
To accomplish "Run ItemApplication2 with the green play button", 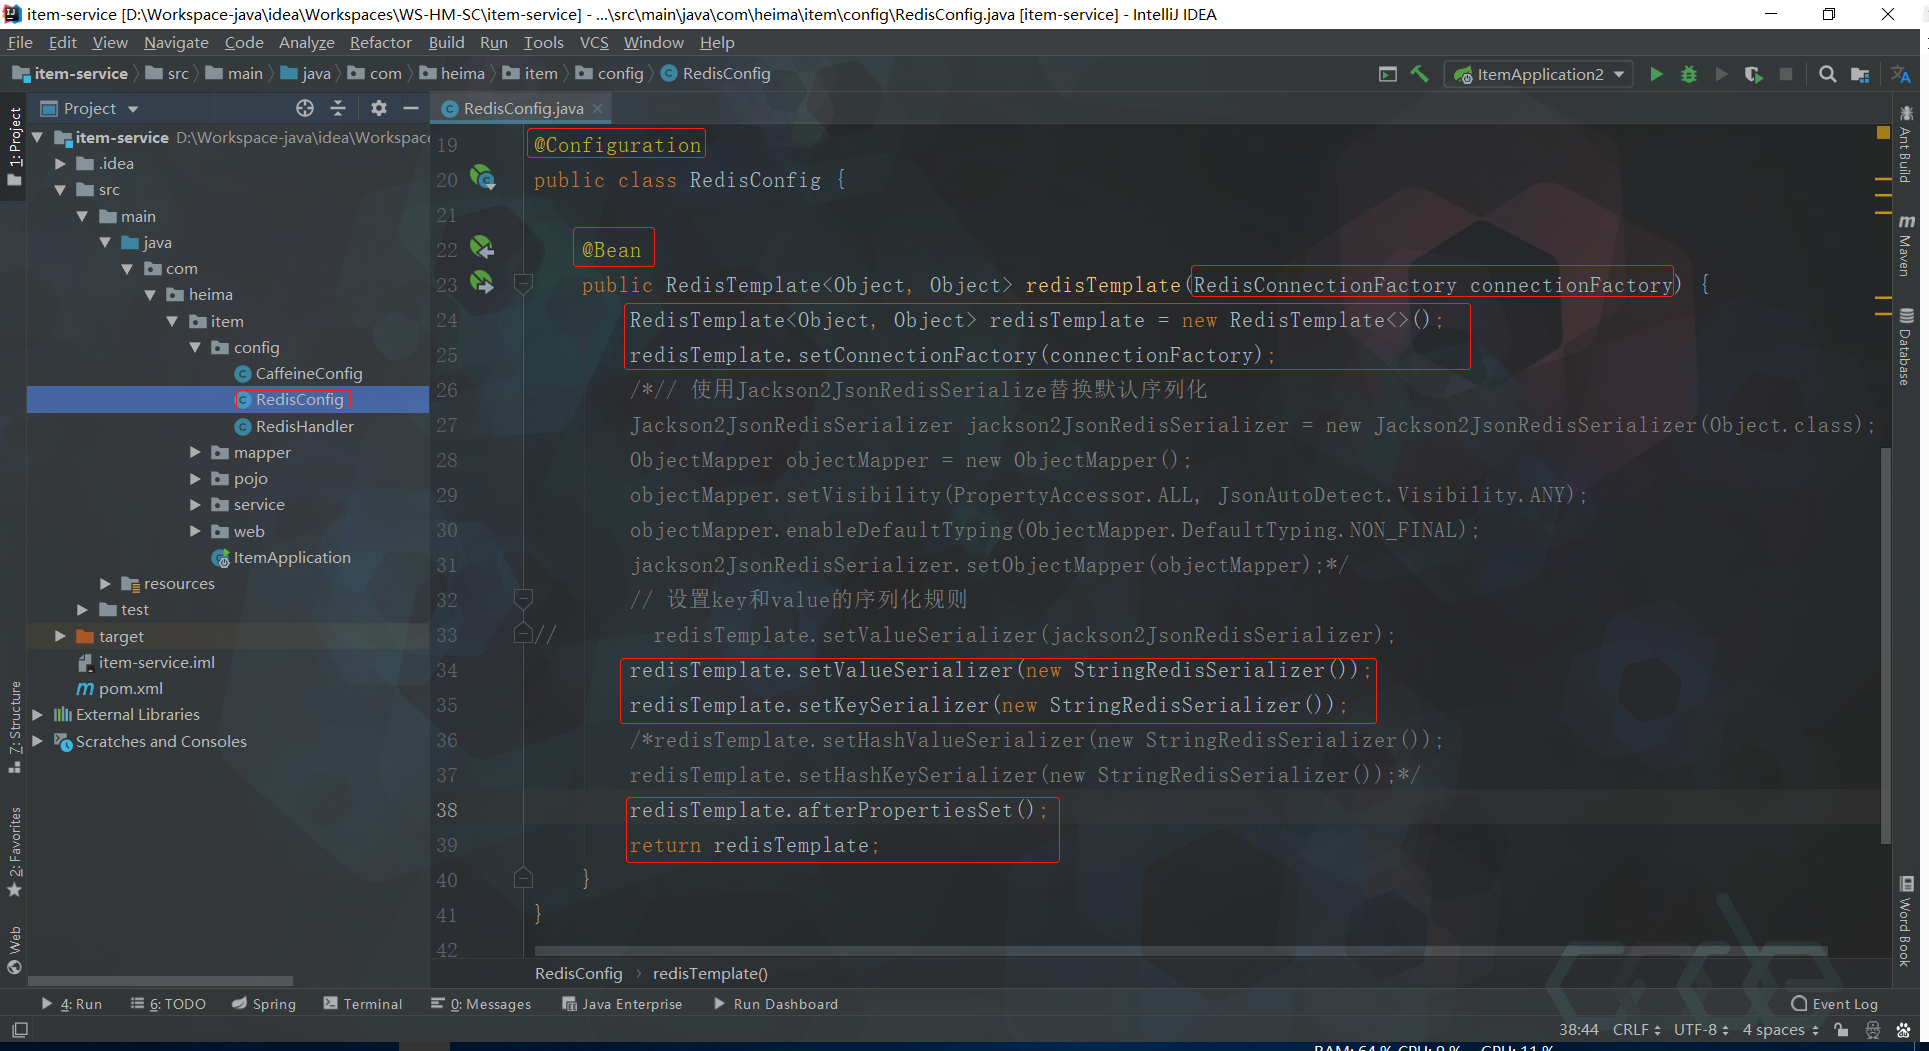I will [1656, 74].
